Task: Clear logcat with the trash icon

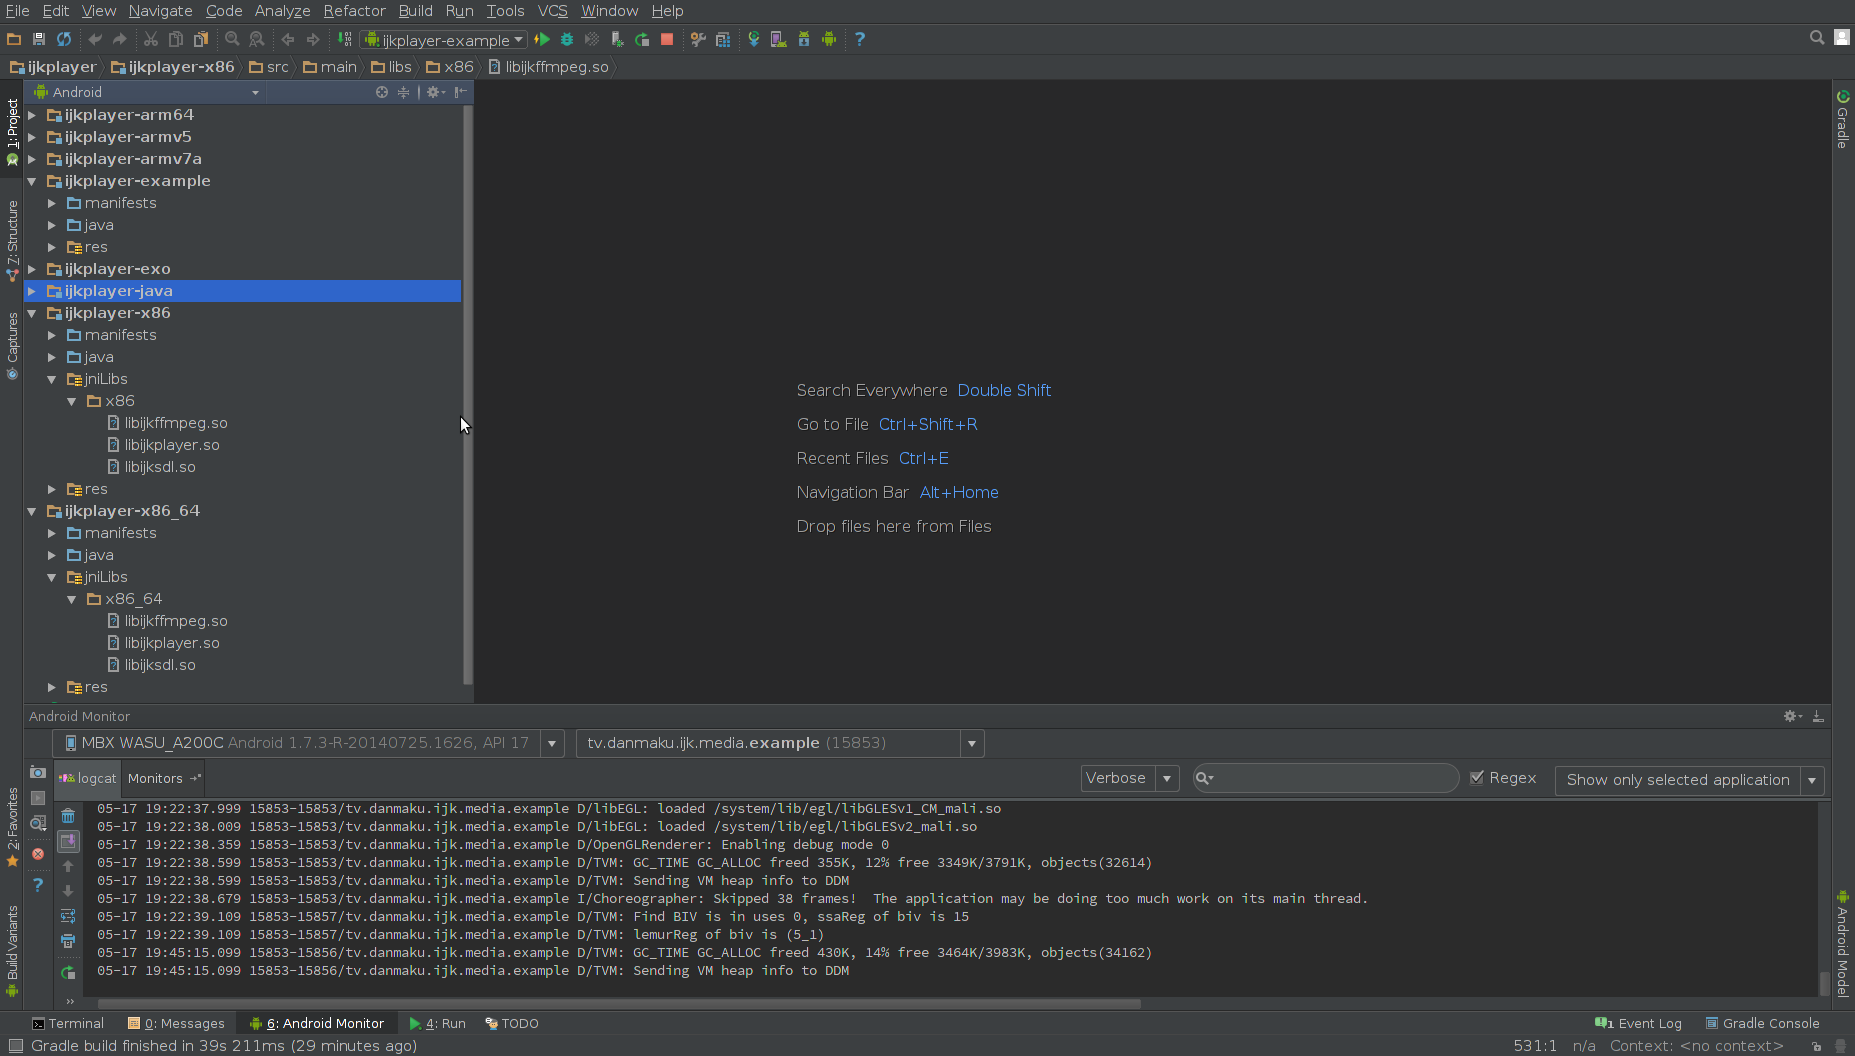Action: click(68, 816)
